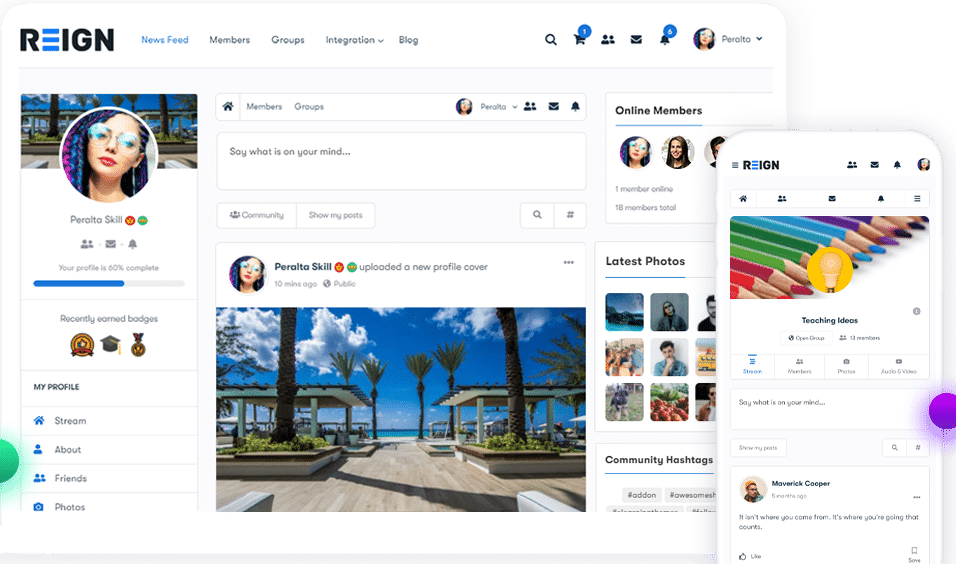Open three-dots menu on Peralta Skill post

(x=568, y=262)
